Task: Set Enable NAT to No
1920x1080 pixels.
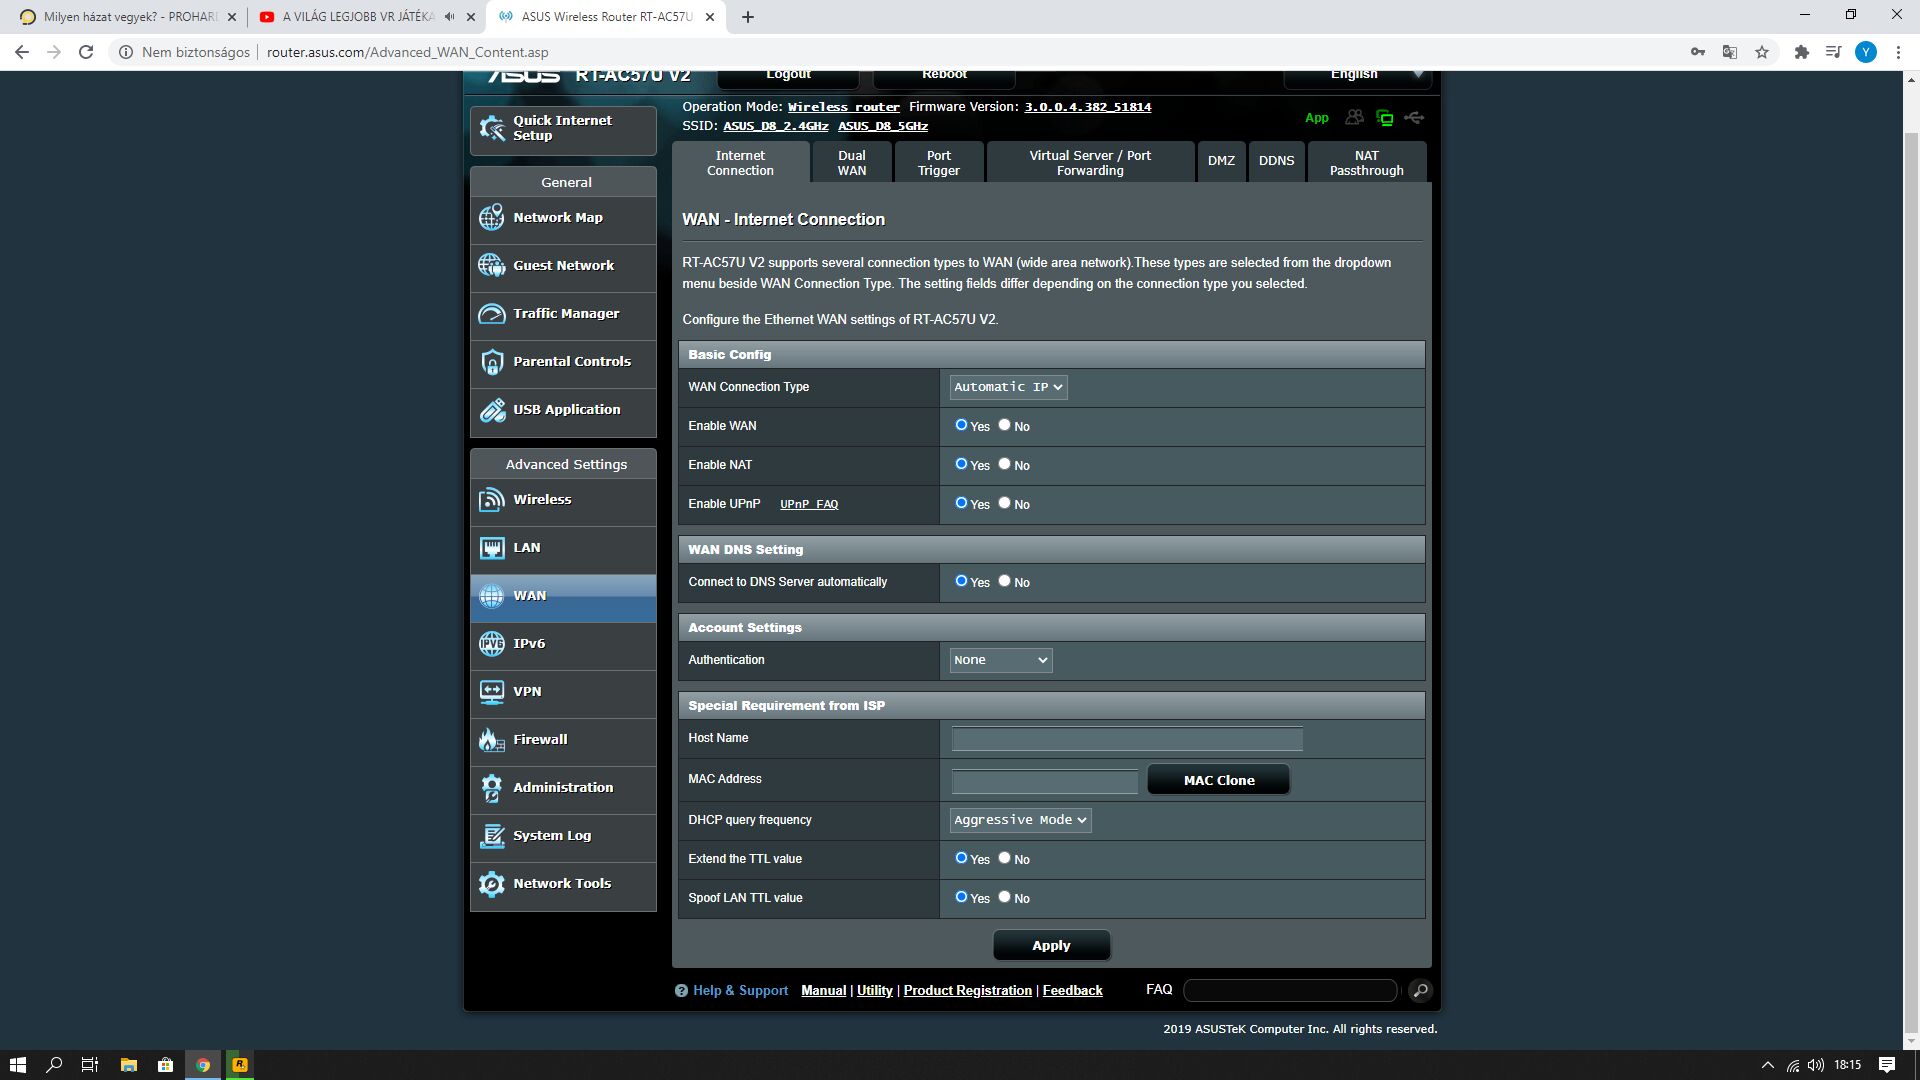Action: point(1004,464)
